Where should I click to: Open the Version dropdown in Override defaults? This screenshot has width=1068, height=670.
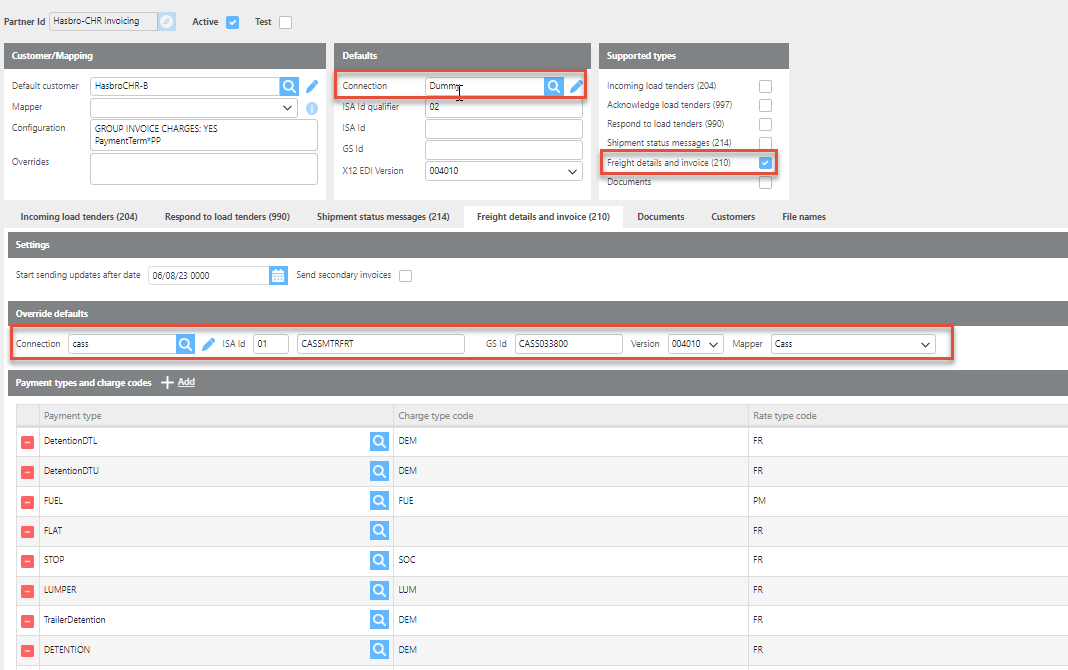point(695,344)
